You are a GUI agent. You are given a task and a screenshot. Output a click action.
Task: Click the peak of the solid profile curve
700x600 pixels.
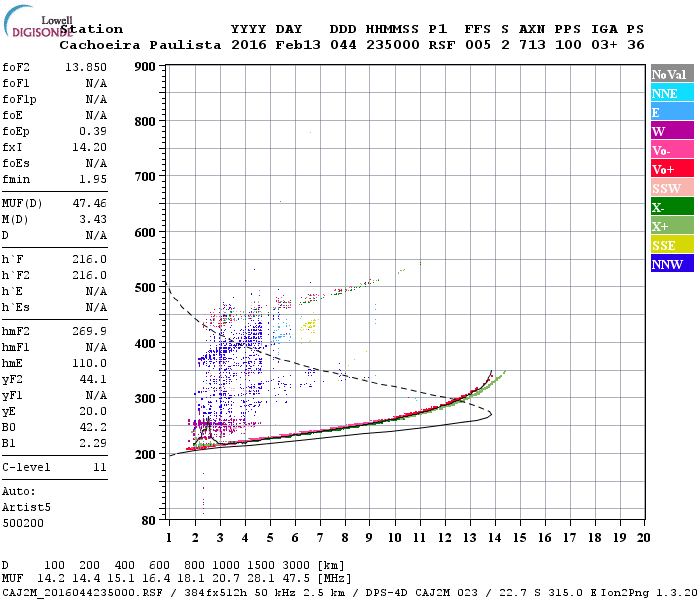[x=491, y=414]
